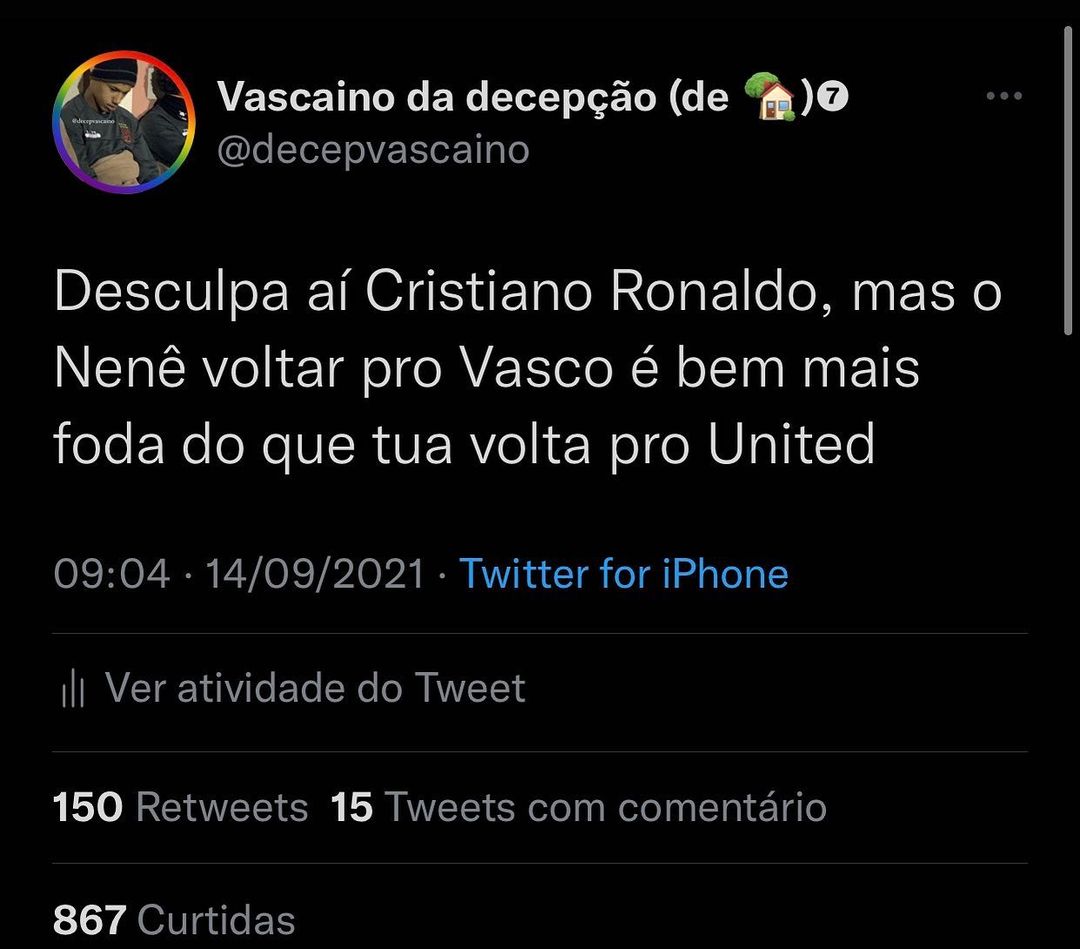Viewport: 1080px width, 949px height.
Task: Click the 09:04 timestamp
Action: coord(111,574)
